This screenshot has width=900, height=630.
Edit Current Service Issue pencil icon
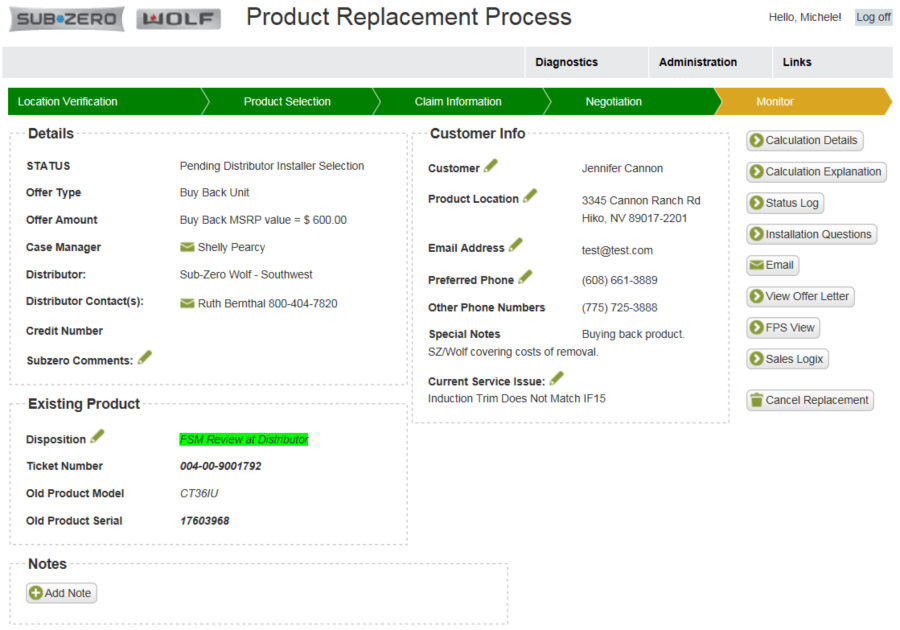pos(557,378)
